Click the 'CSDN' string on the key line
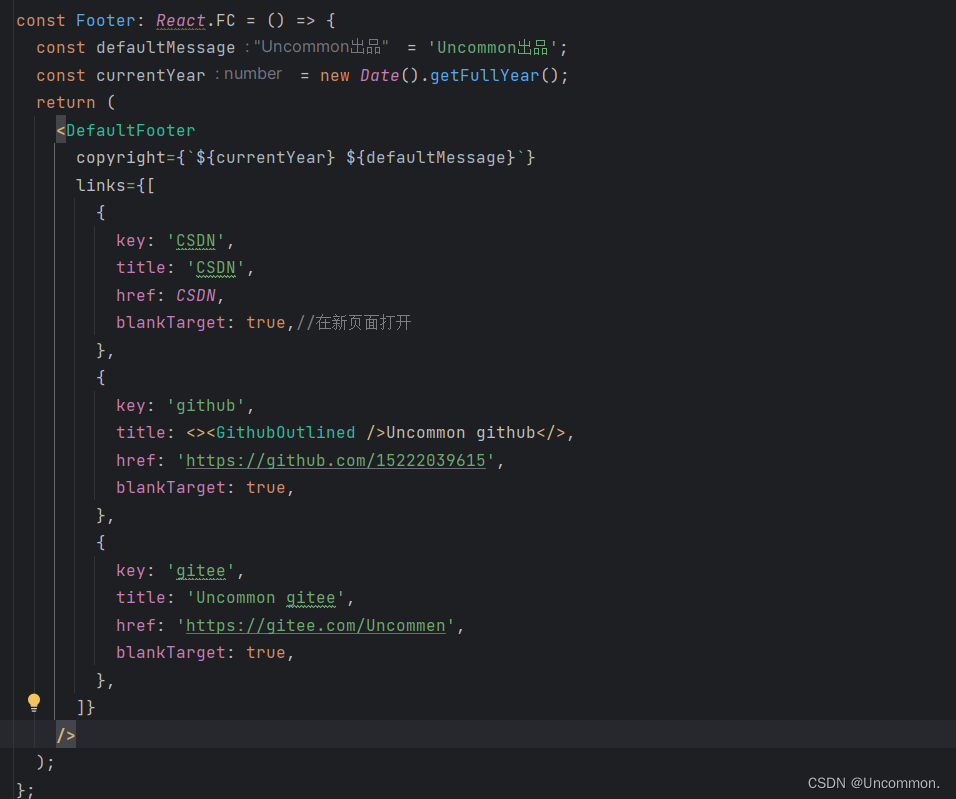Viewport: 956px width, 799px height. pyautogui.click(x=196, y=241)
